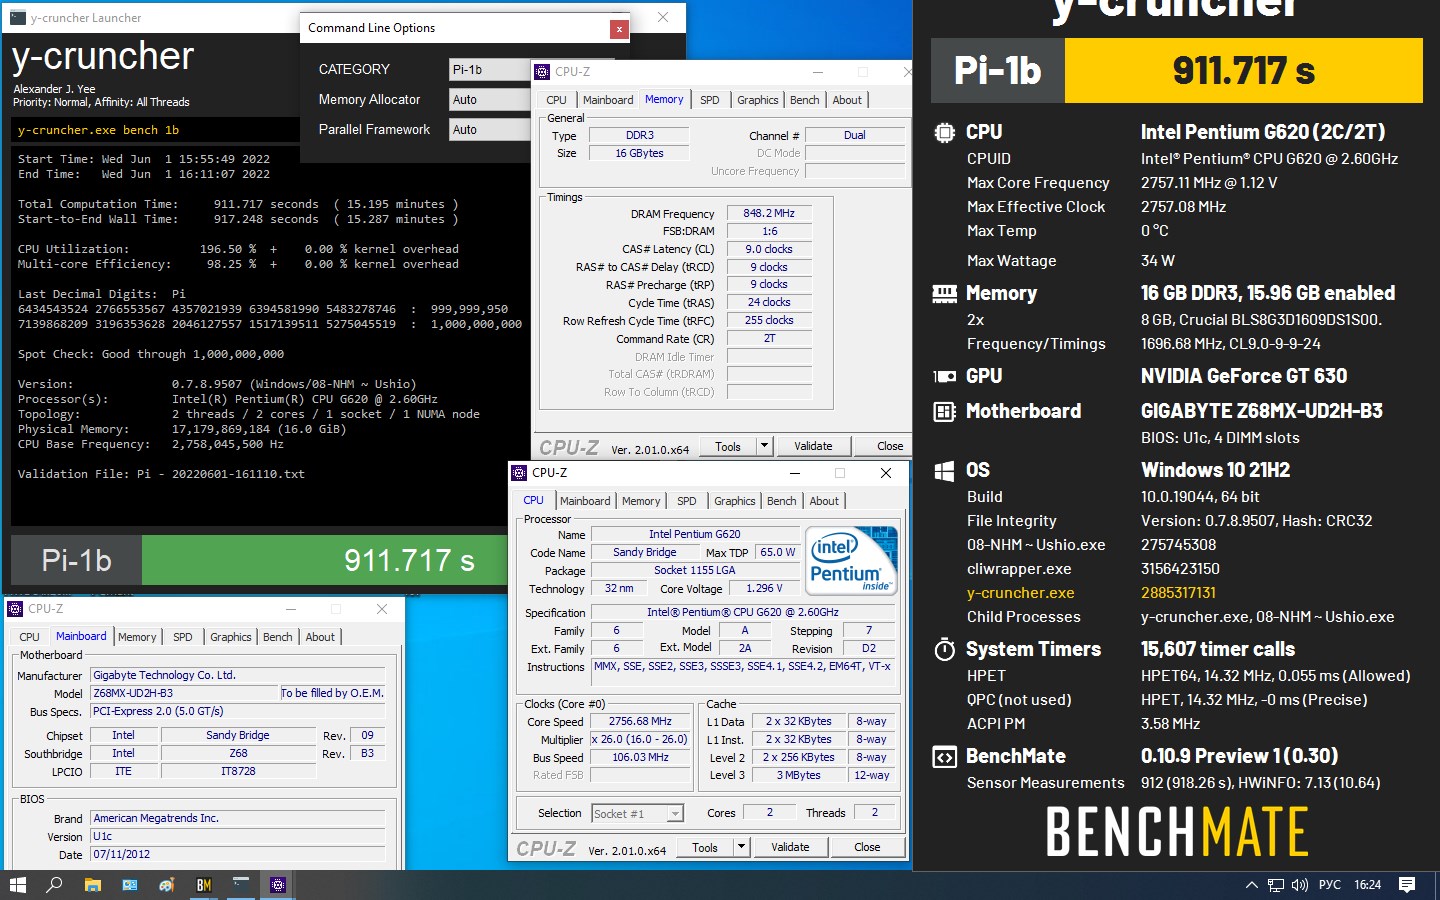Click the Model field Z68MX-UD2H-B3

pos(185,693)
